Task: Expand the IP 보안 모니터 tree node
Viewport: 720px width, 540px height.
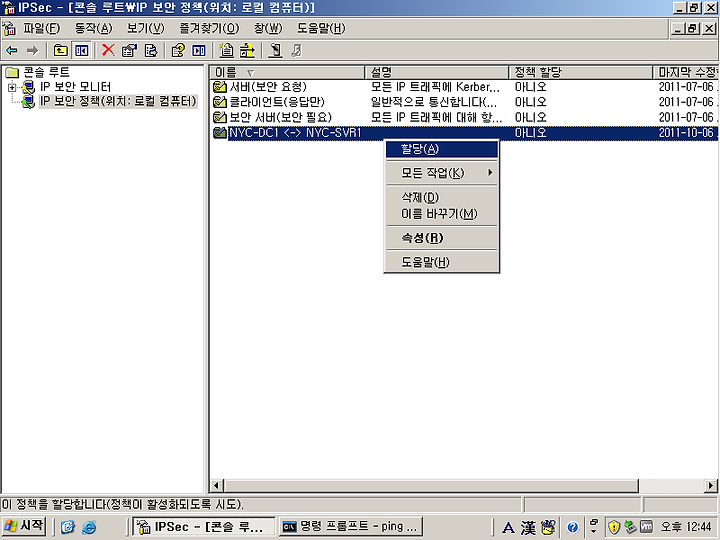Action: (12, 87)
